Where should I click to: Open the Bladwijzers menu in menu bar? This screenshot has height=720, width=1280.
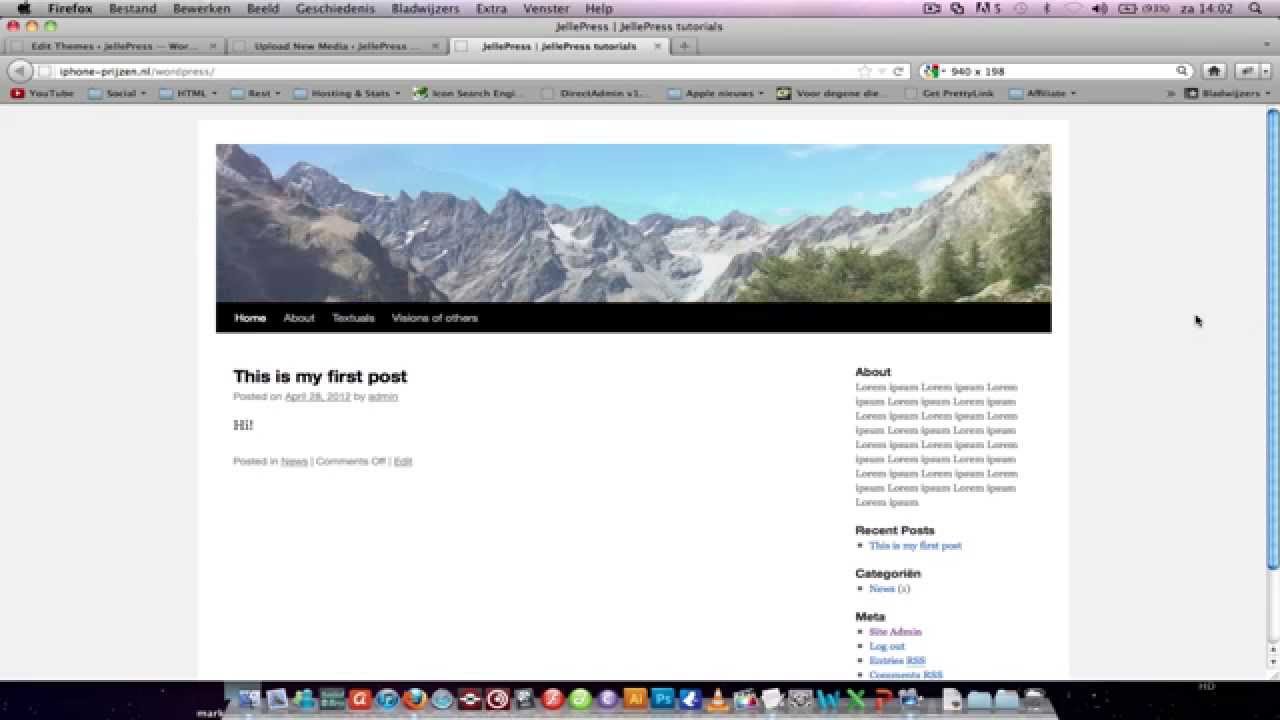[425, 8]
